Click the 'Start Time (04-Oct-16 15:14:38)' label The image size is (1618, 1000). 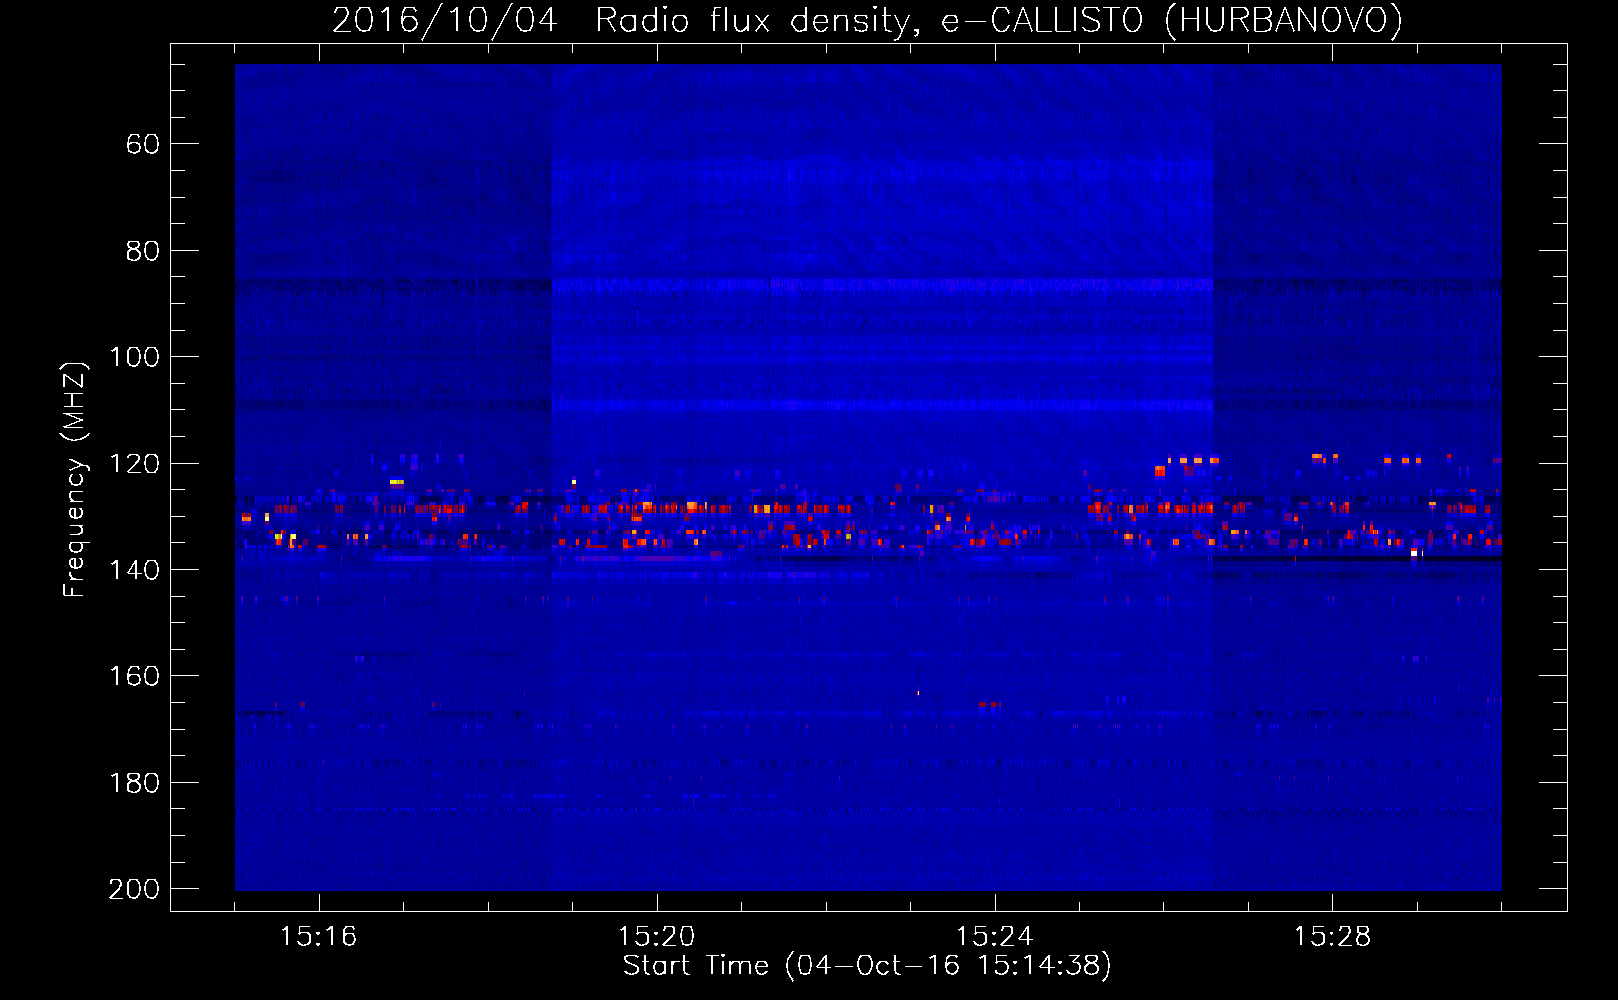[x=867, y=966]
